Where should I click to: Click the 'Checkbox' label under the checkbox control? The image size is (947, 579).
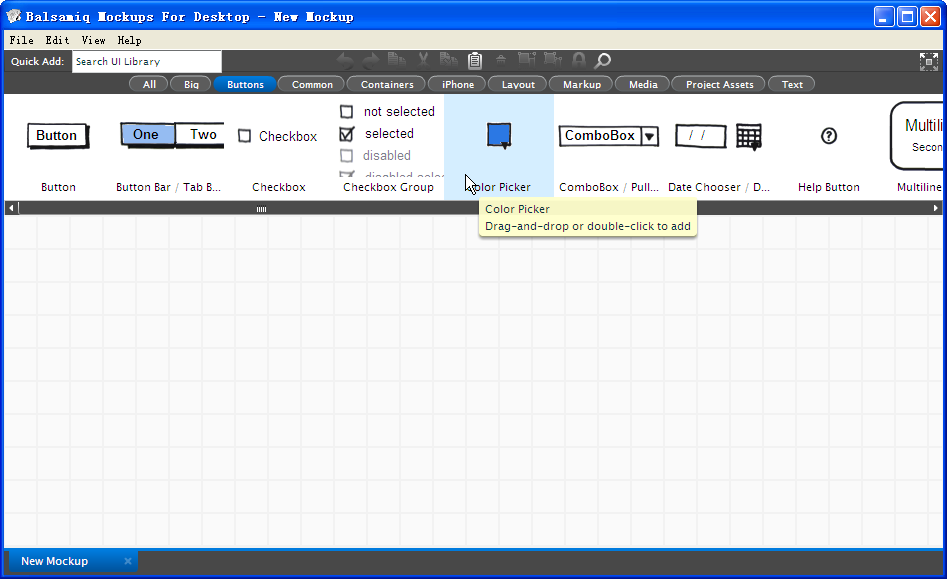[x=278, y=187]
